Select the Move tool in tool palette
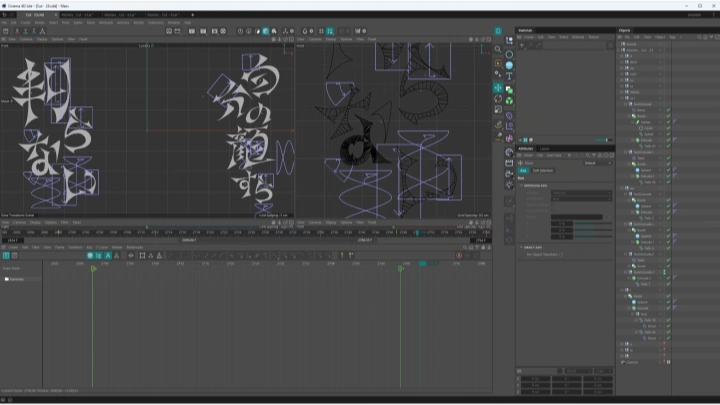Viewport: 720px width, 405px height. (498, 87)
